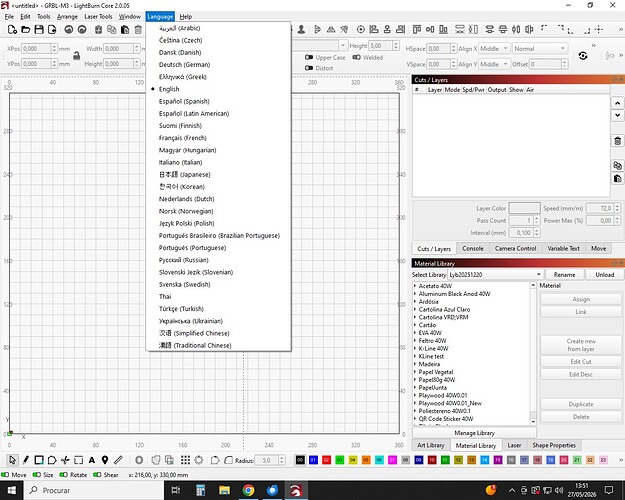Click the New Project icon
This screenshot has width=625, height=500.
(x=12, y=30)
